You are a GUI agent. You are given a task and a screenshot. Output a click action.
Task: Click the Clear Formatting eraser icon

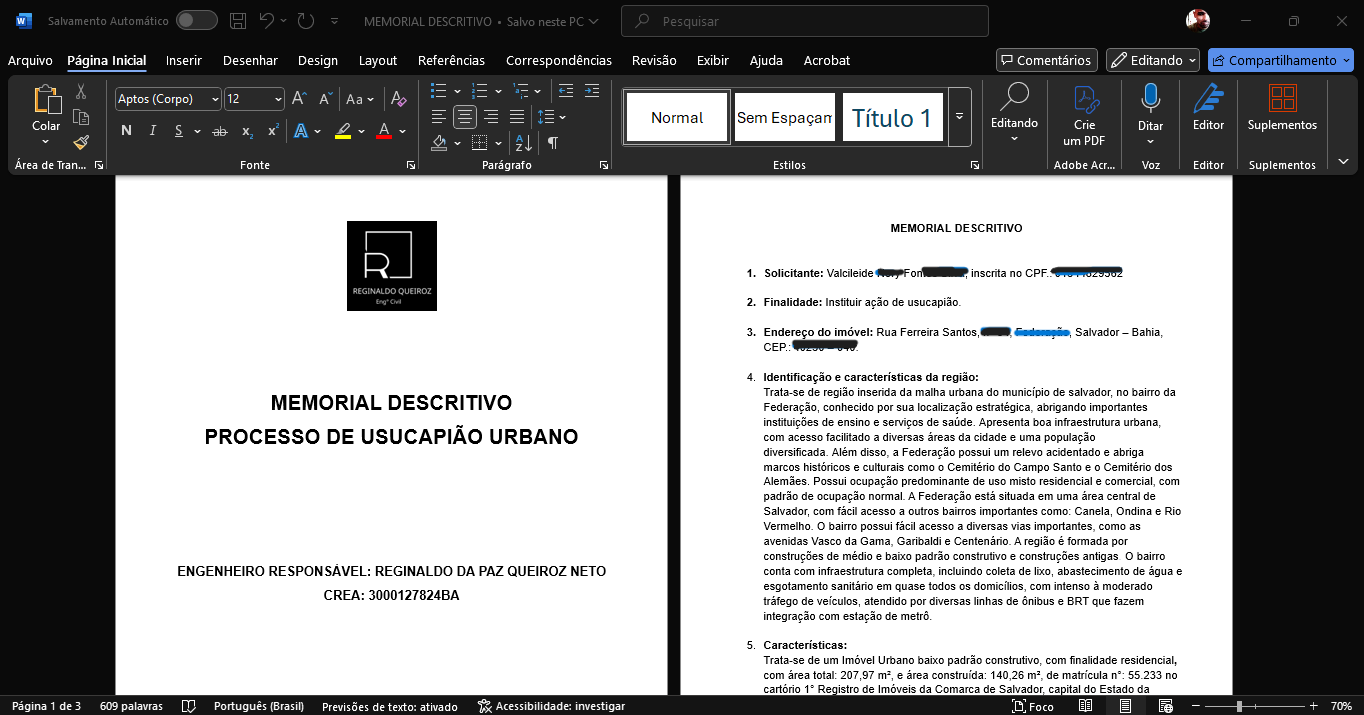398,99
